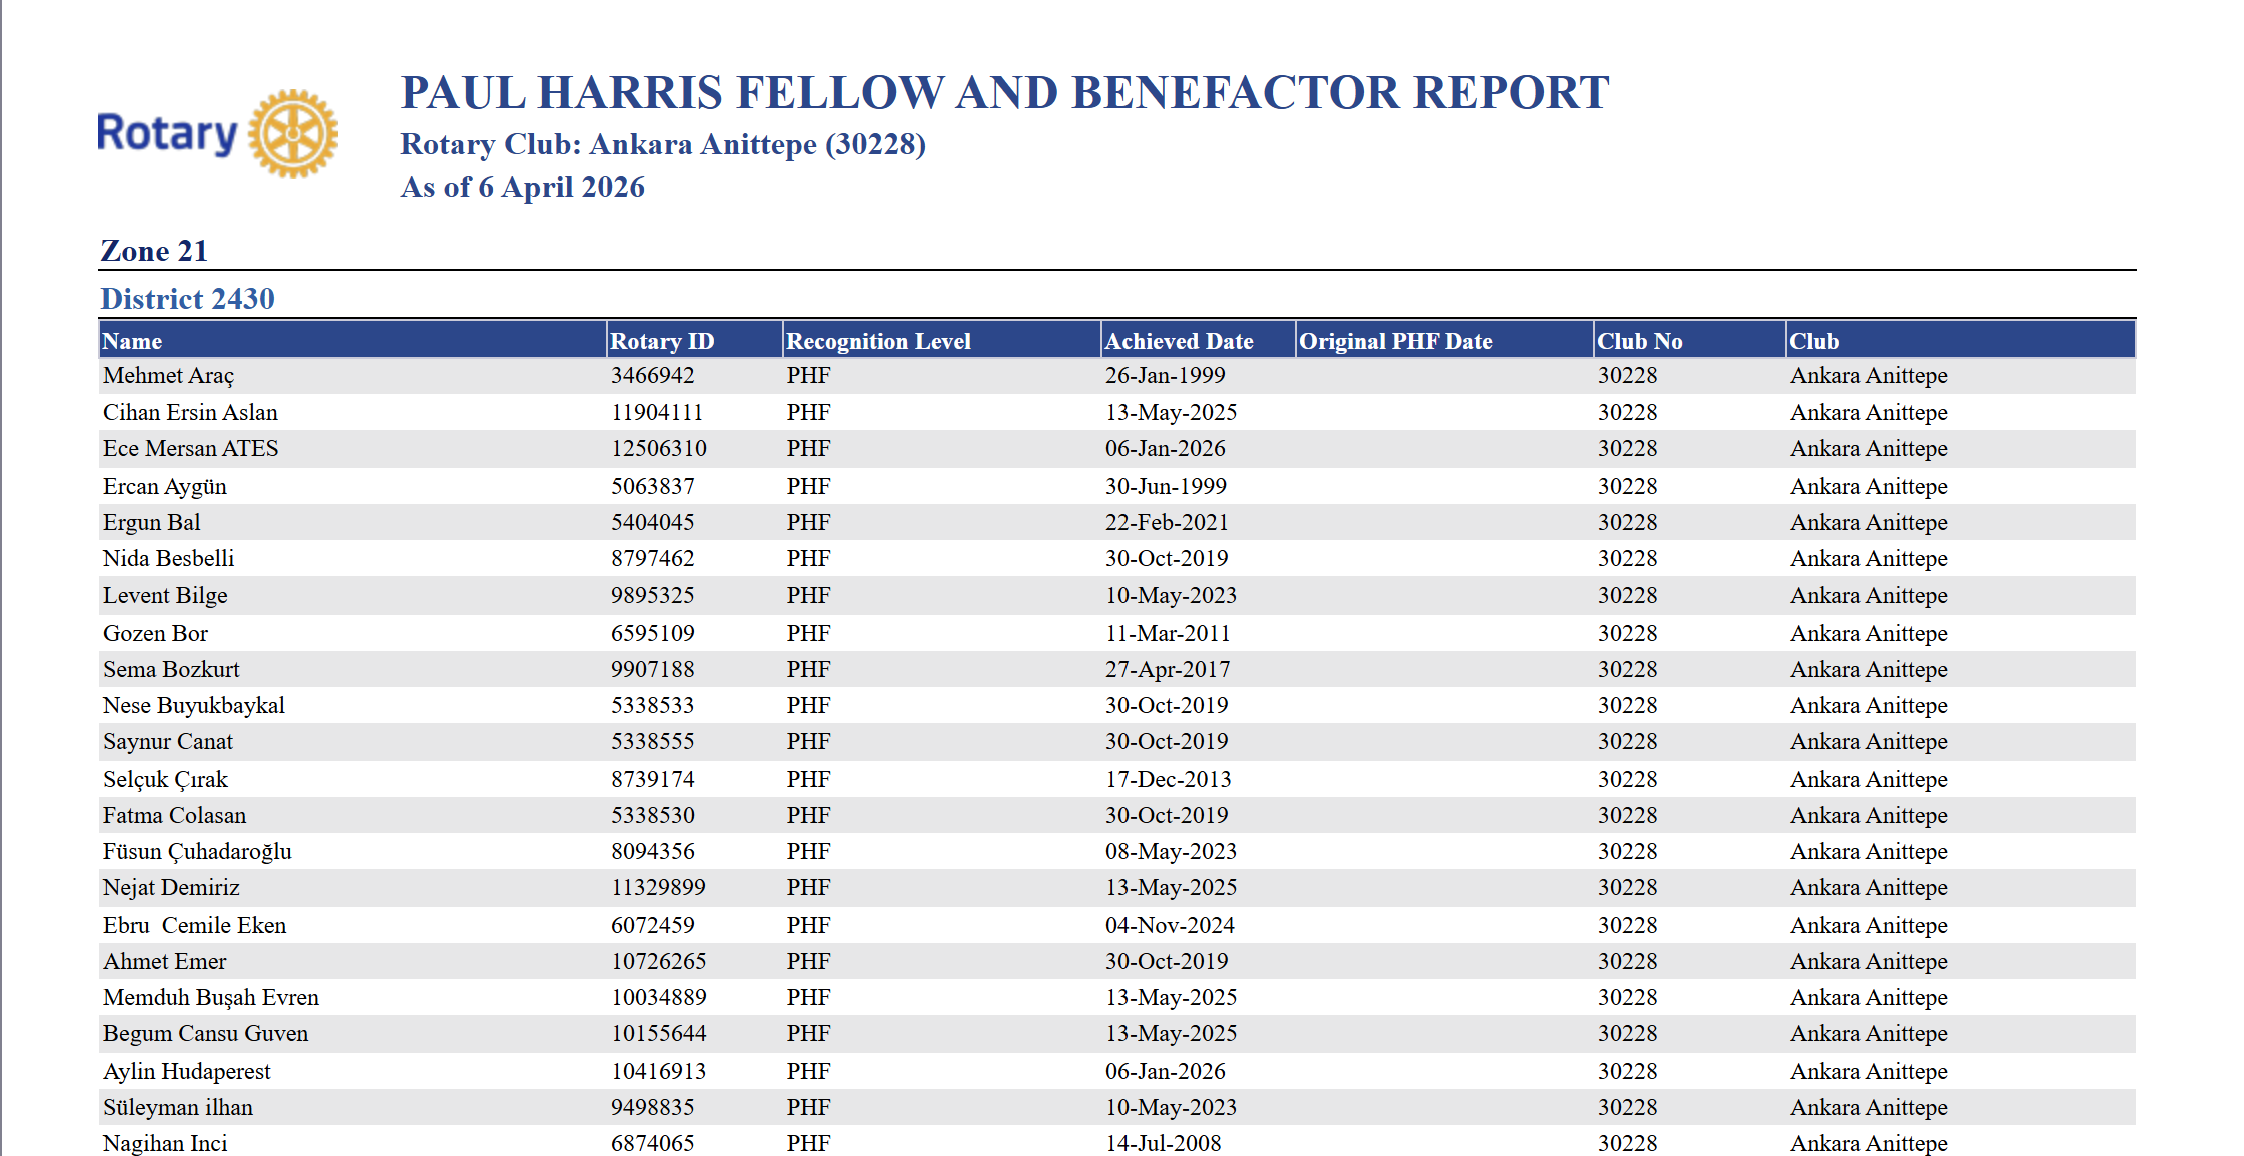Click the name 'Memduh Buşah Evren'
This screenshot has height=1156, width=2244.
pos(211,998)
